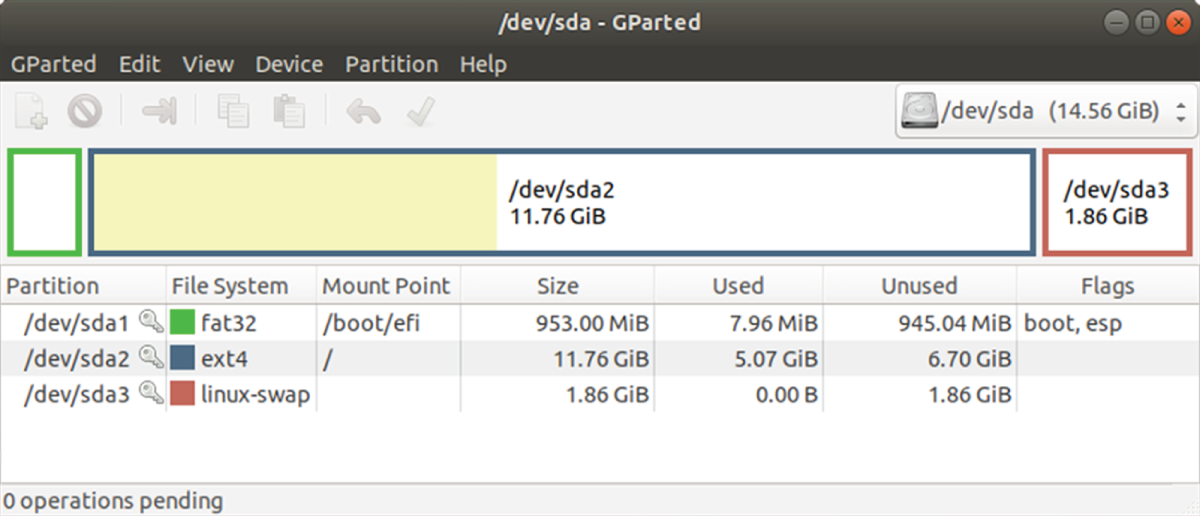Click the Resize/Move toolbar icon

159,111
